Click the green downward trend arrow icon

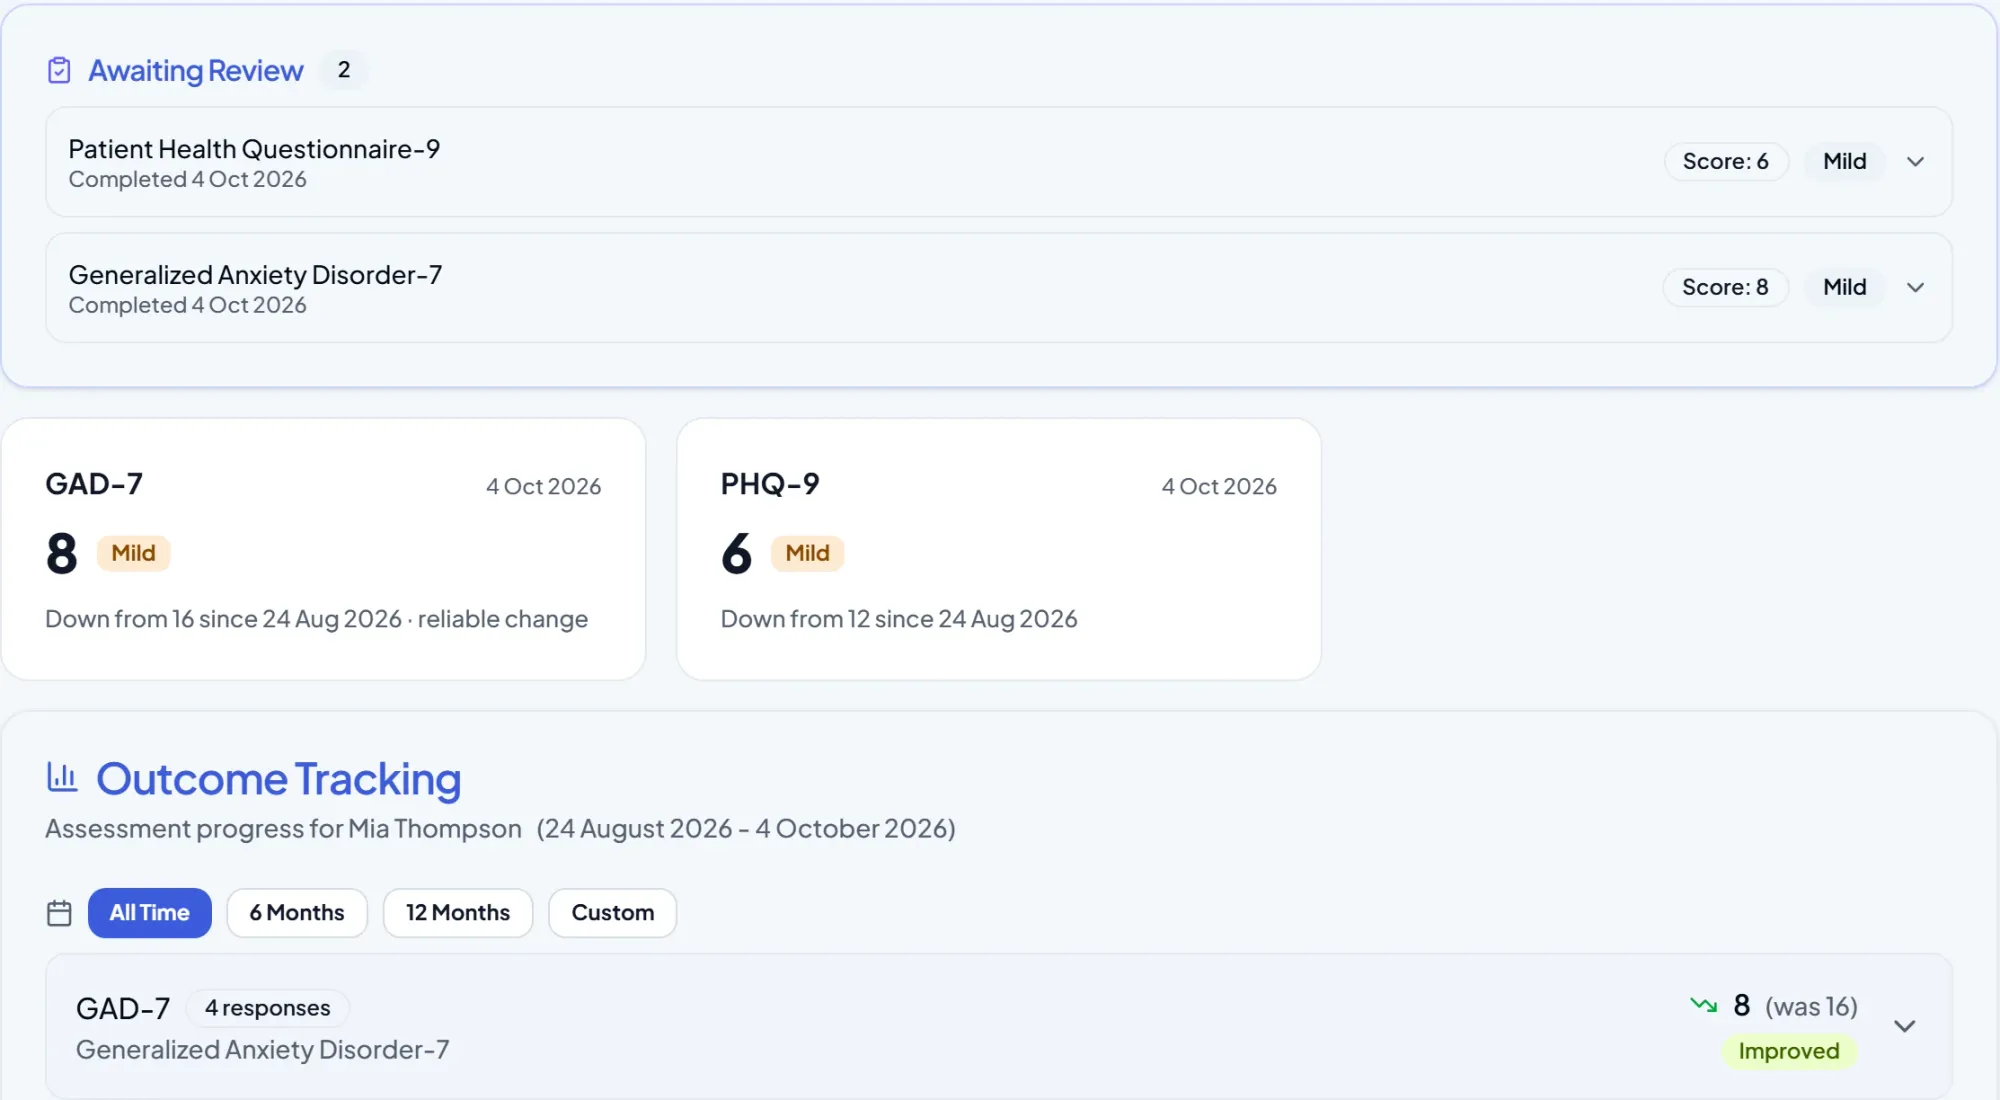point(1703,1004)
